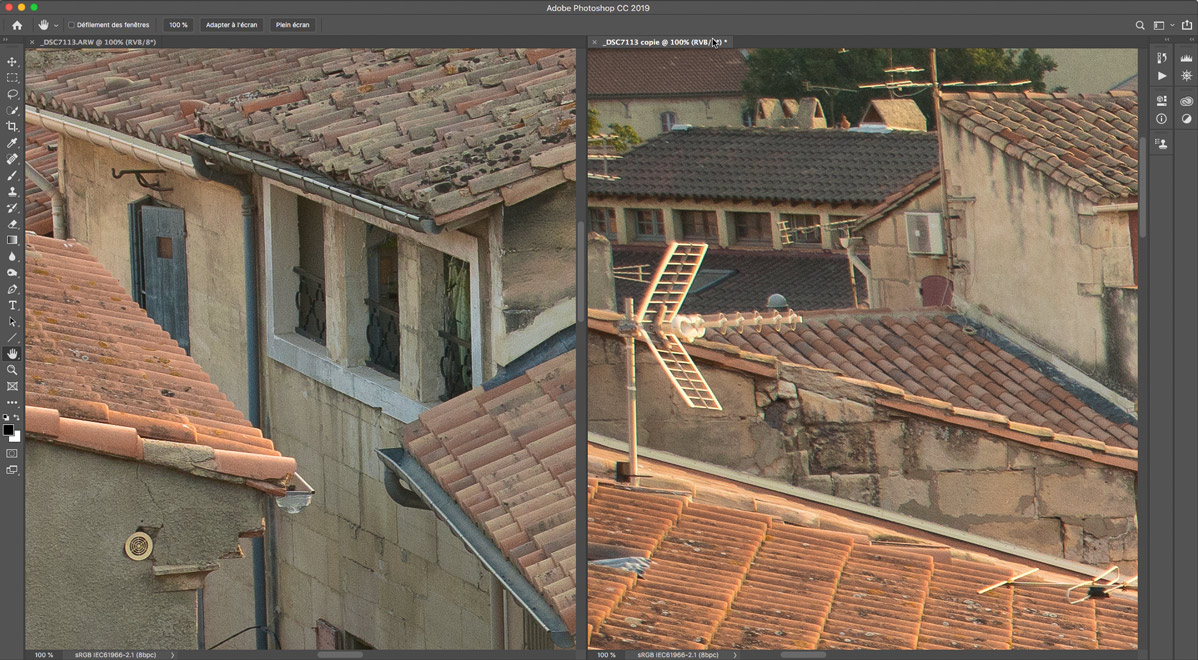Swap foreground and background colors
Image resolution: width=1198 pixels, height=660 pixels.
(x=17, y=418)
